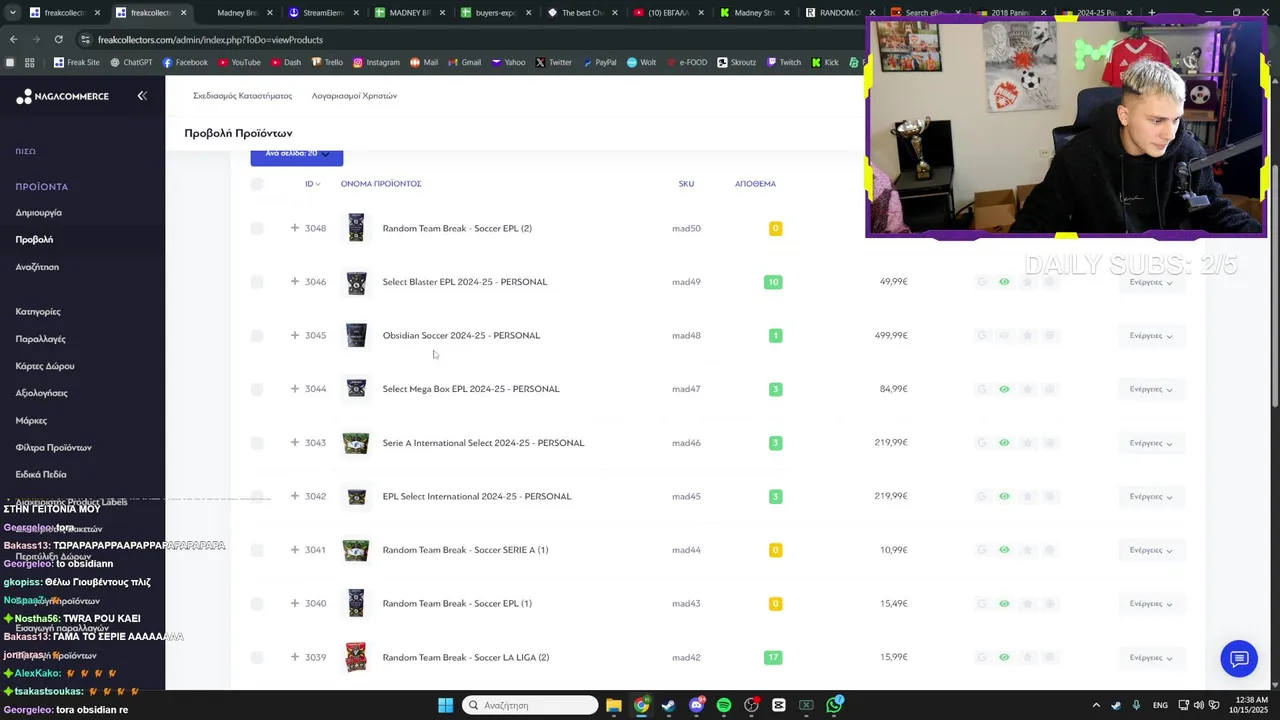Click the Windows taskbar search box

[530, 705]
